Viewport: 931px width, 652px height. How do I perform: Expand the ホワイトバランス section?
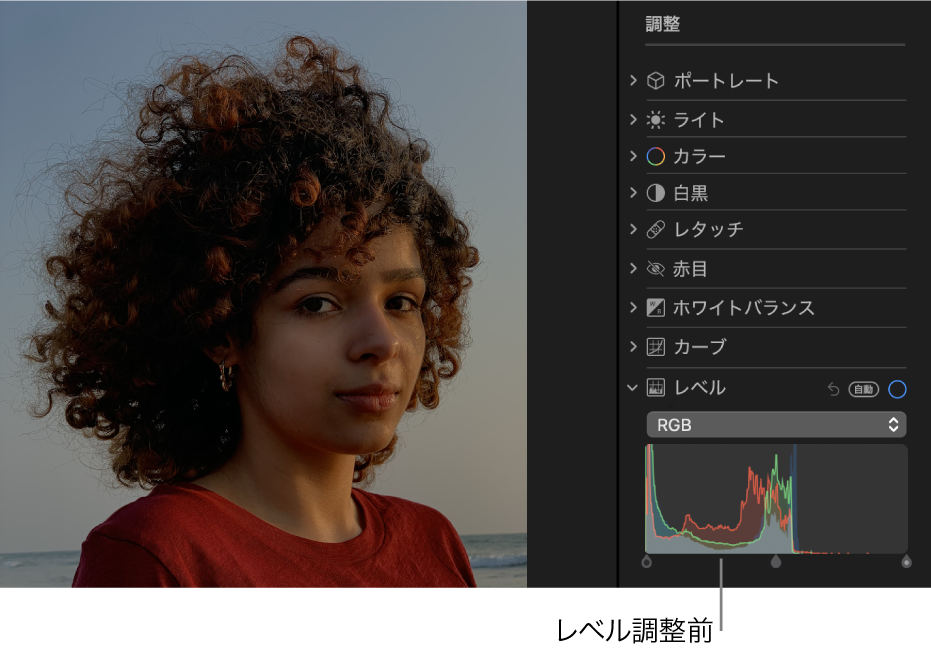635,308
